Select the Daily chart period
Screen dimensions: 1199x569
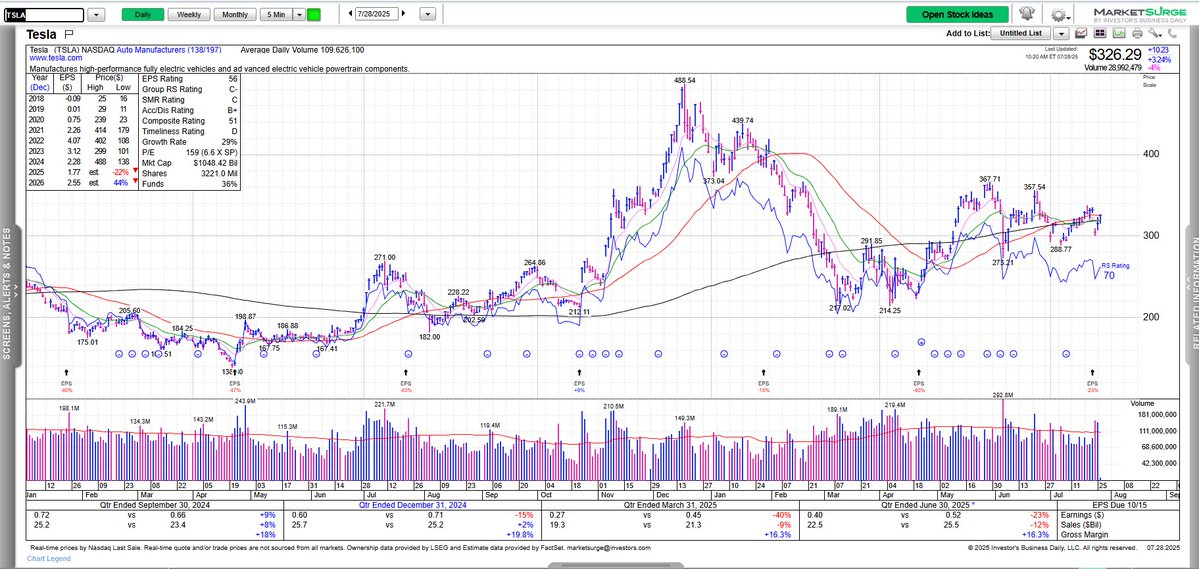[143, 15]
